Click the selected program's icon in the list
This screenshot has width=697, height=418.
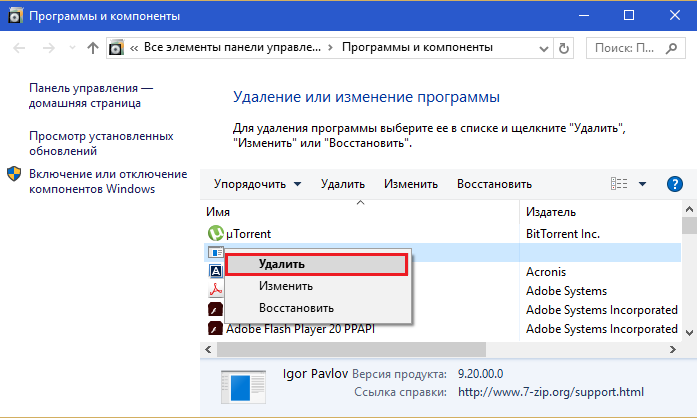216,253
